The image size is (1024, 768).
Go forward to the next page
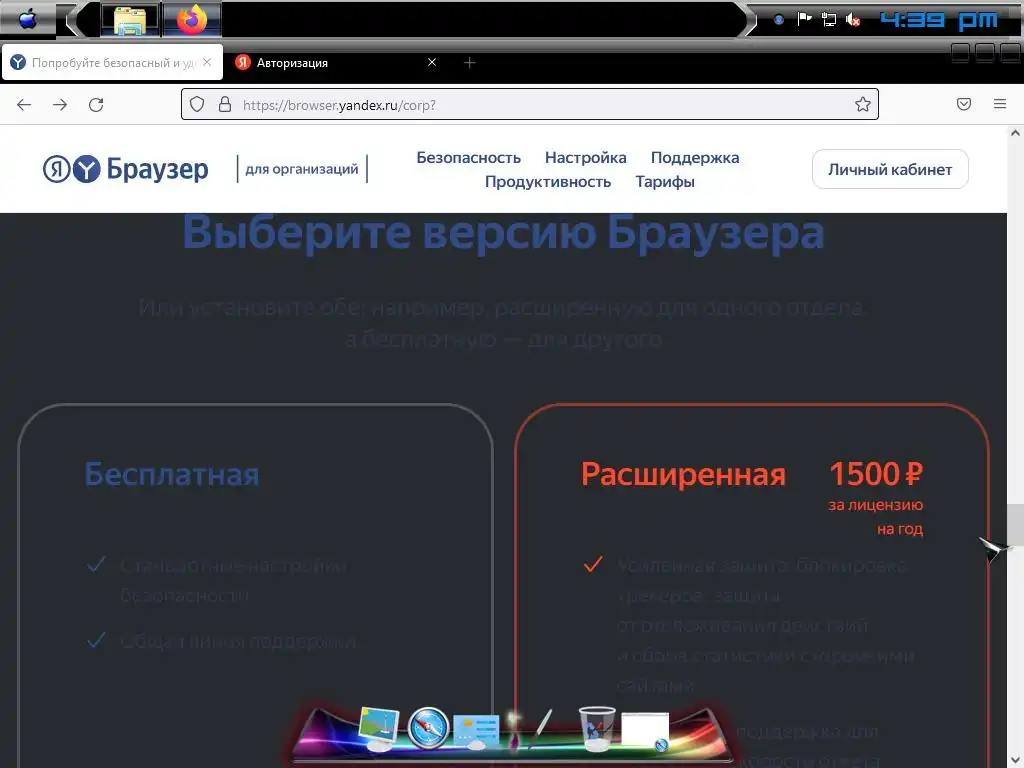60,104
